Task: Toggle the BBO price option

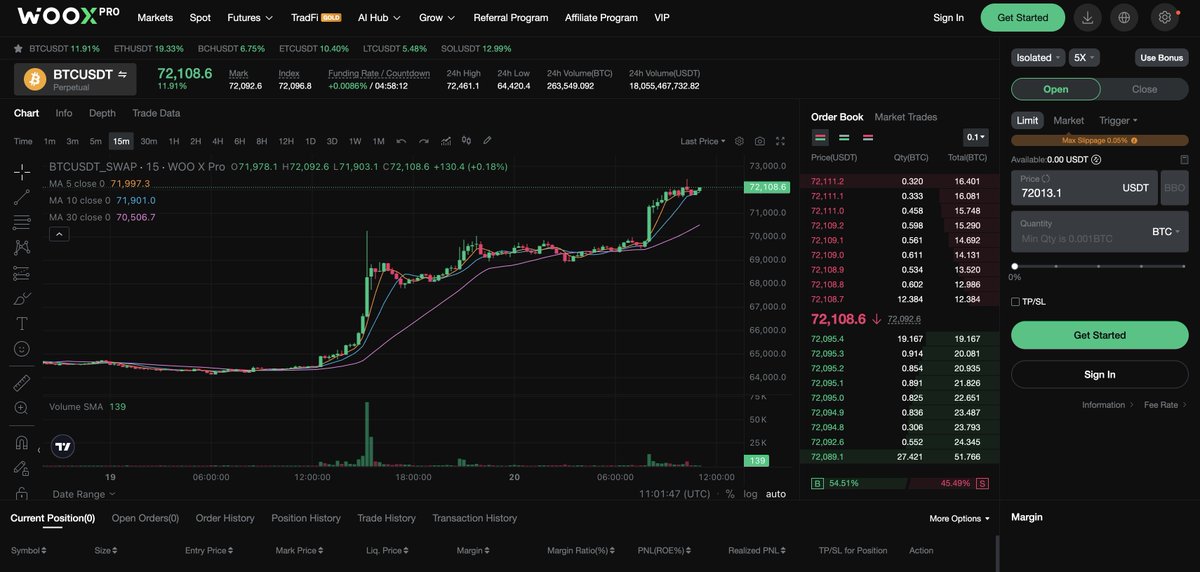Action: point(1175,188)
